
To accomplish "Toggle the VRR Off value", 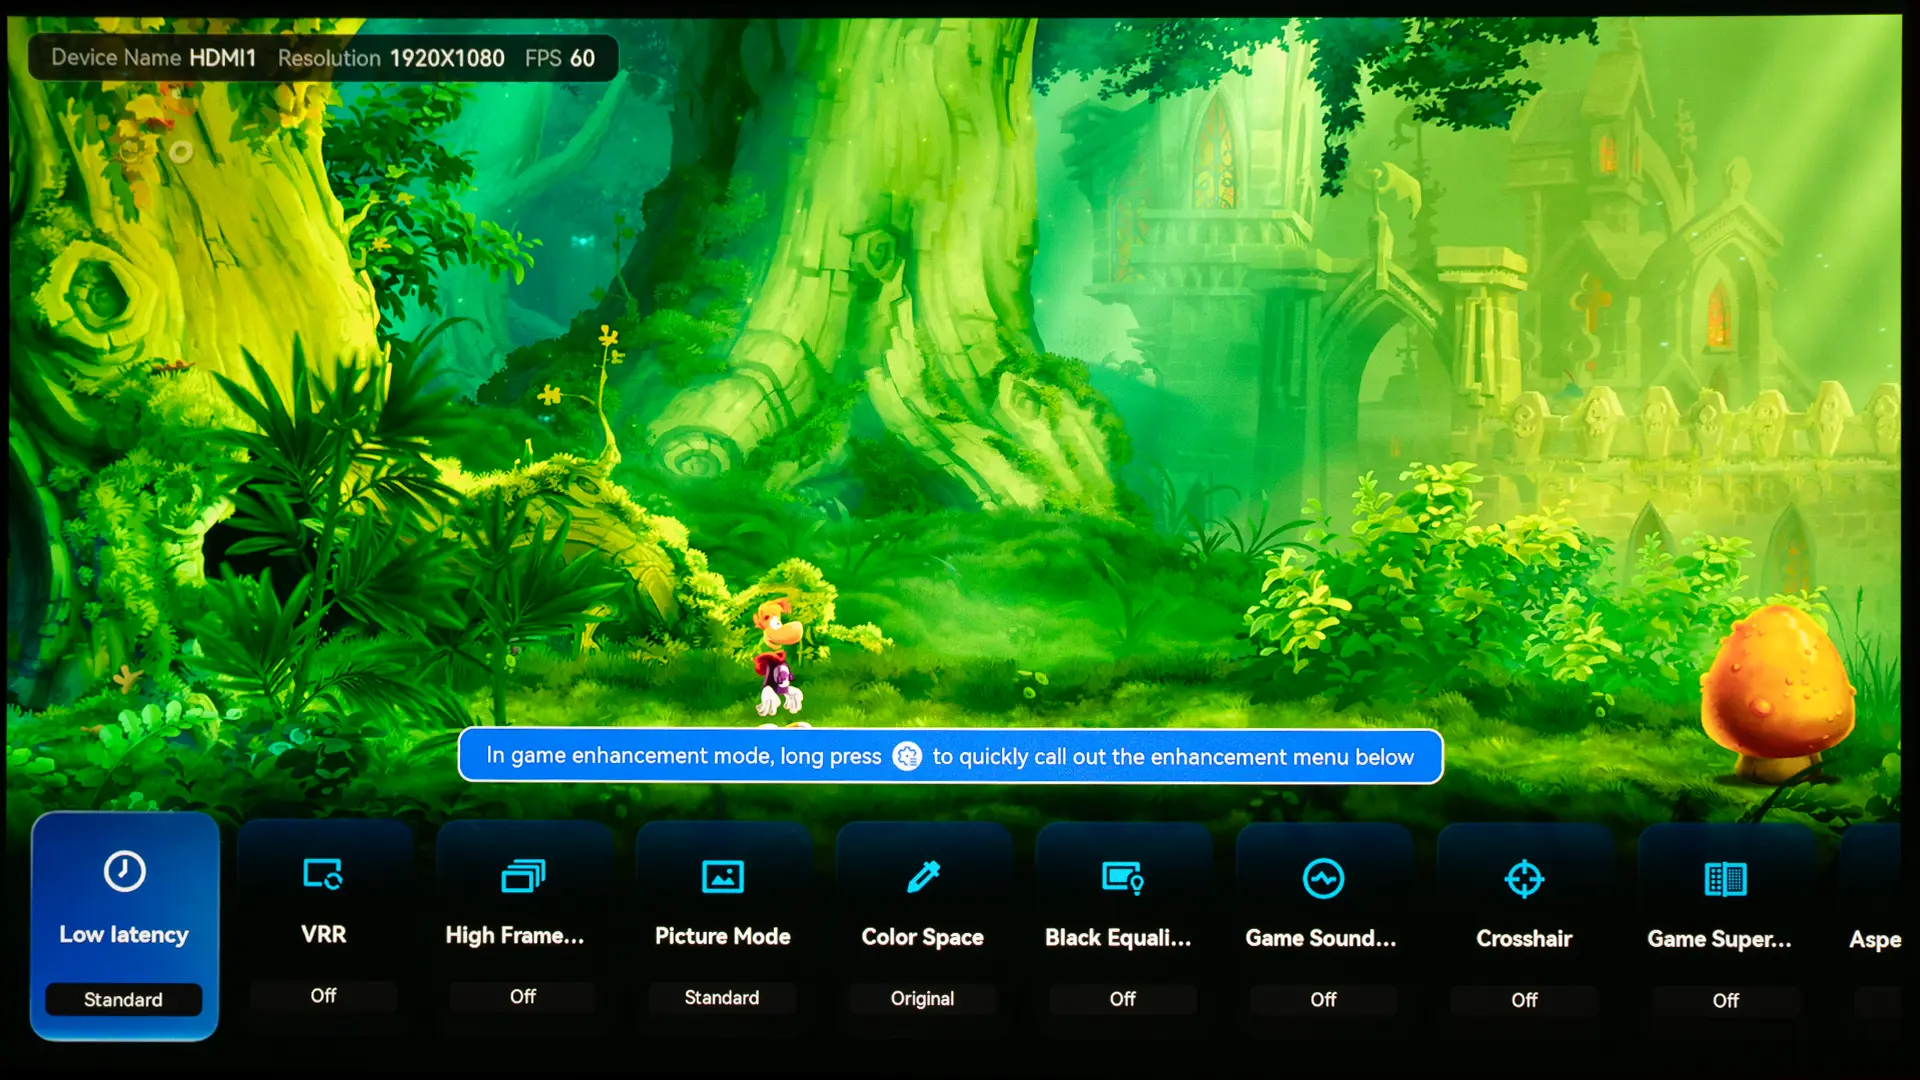I will pos(323,996).
